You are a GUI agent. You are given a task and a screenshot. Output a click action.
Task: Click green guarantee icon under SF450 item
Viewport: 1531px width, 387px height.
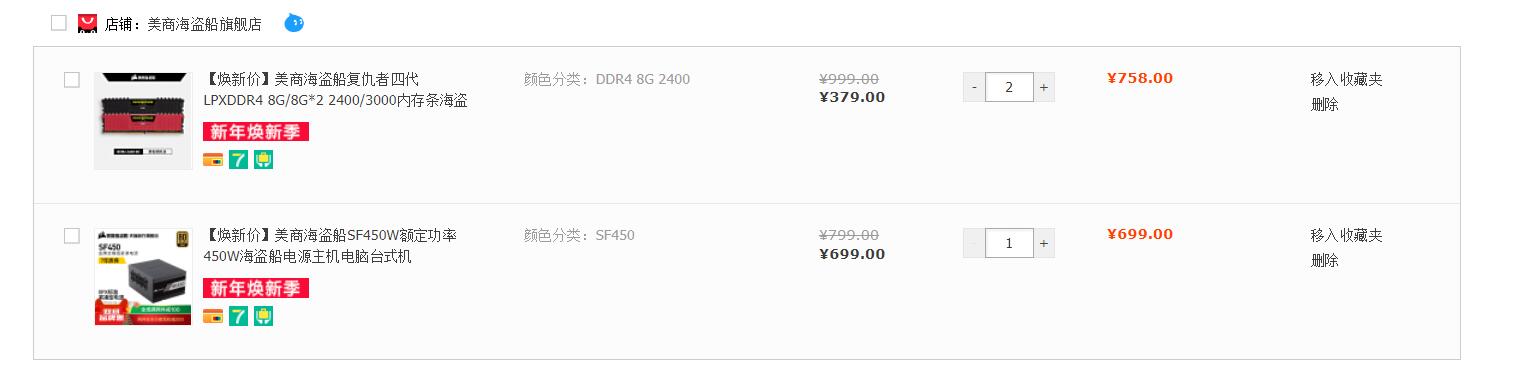[263, 316]
